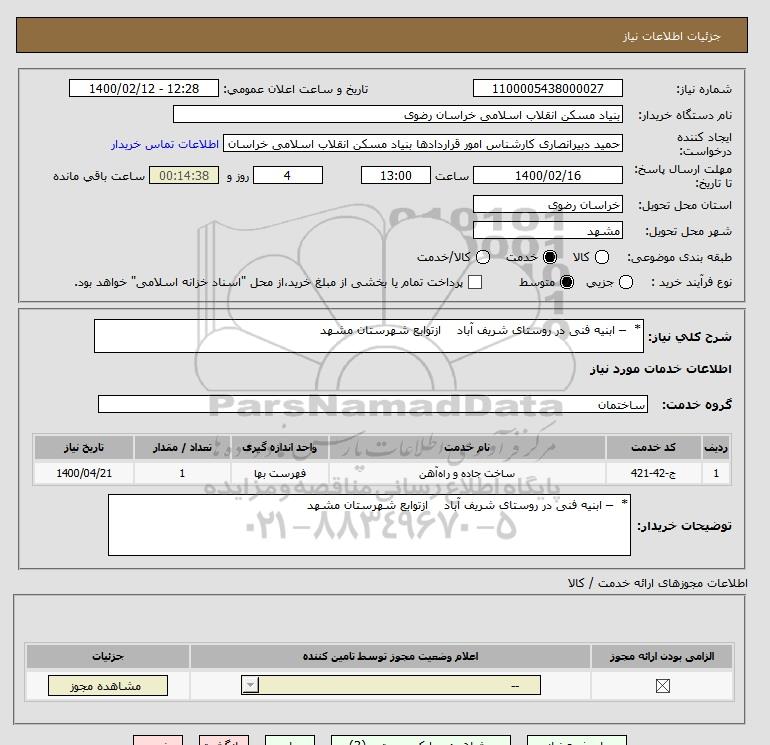This screenshot has height=745, width=770.
Task: Click the service name cell ساخت جاده و راه‌آهن
Action: point(467,473)
